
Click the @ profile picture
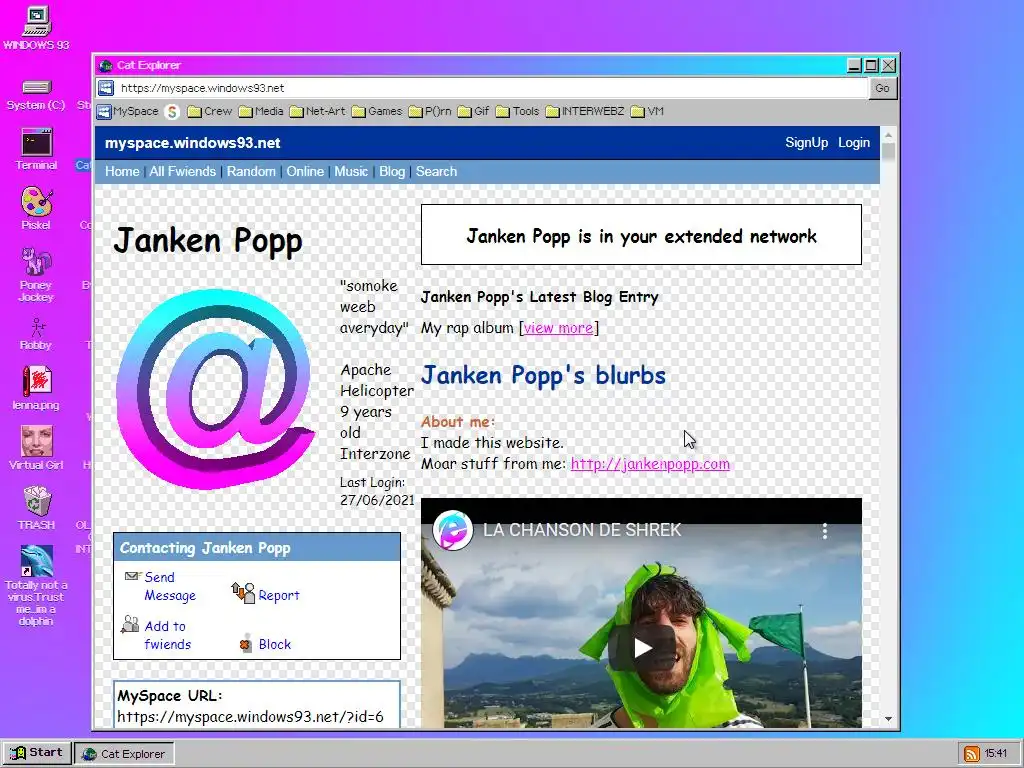(215, 389)
